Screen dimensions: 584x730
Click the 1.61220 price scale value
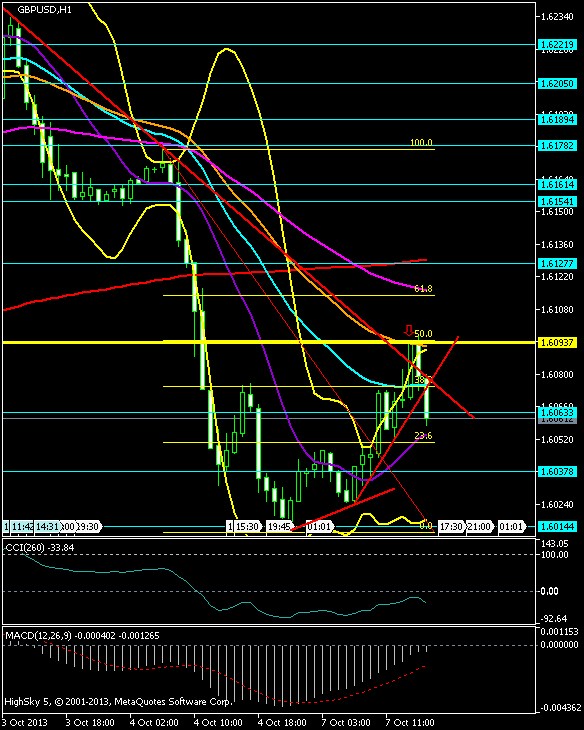click(x=557, y=277)
